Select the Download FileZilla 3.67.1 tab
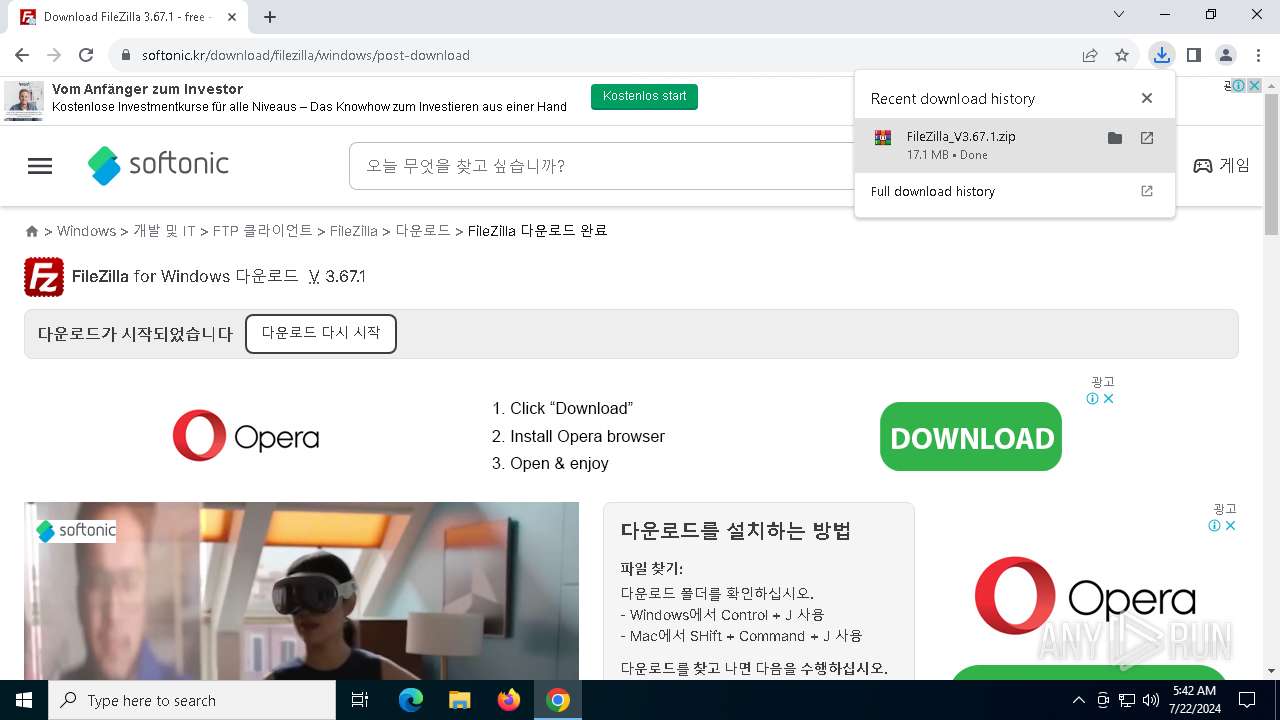 [130, 17]
